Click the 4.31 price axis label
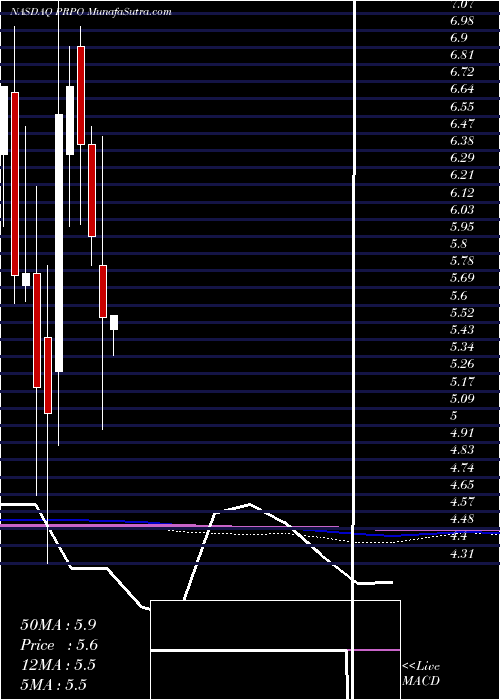 462,553
